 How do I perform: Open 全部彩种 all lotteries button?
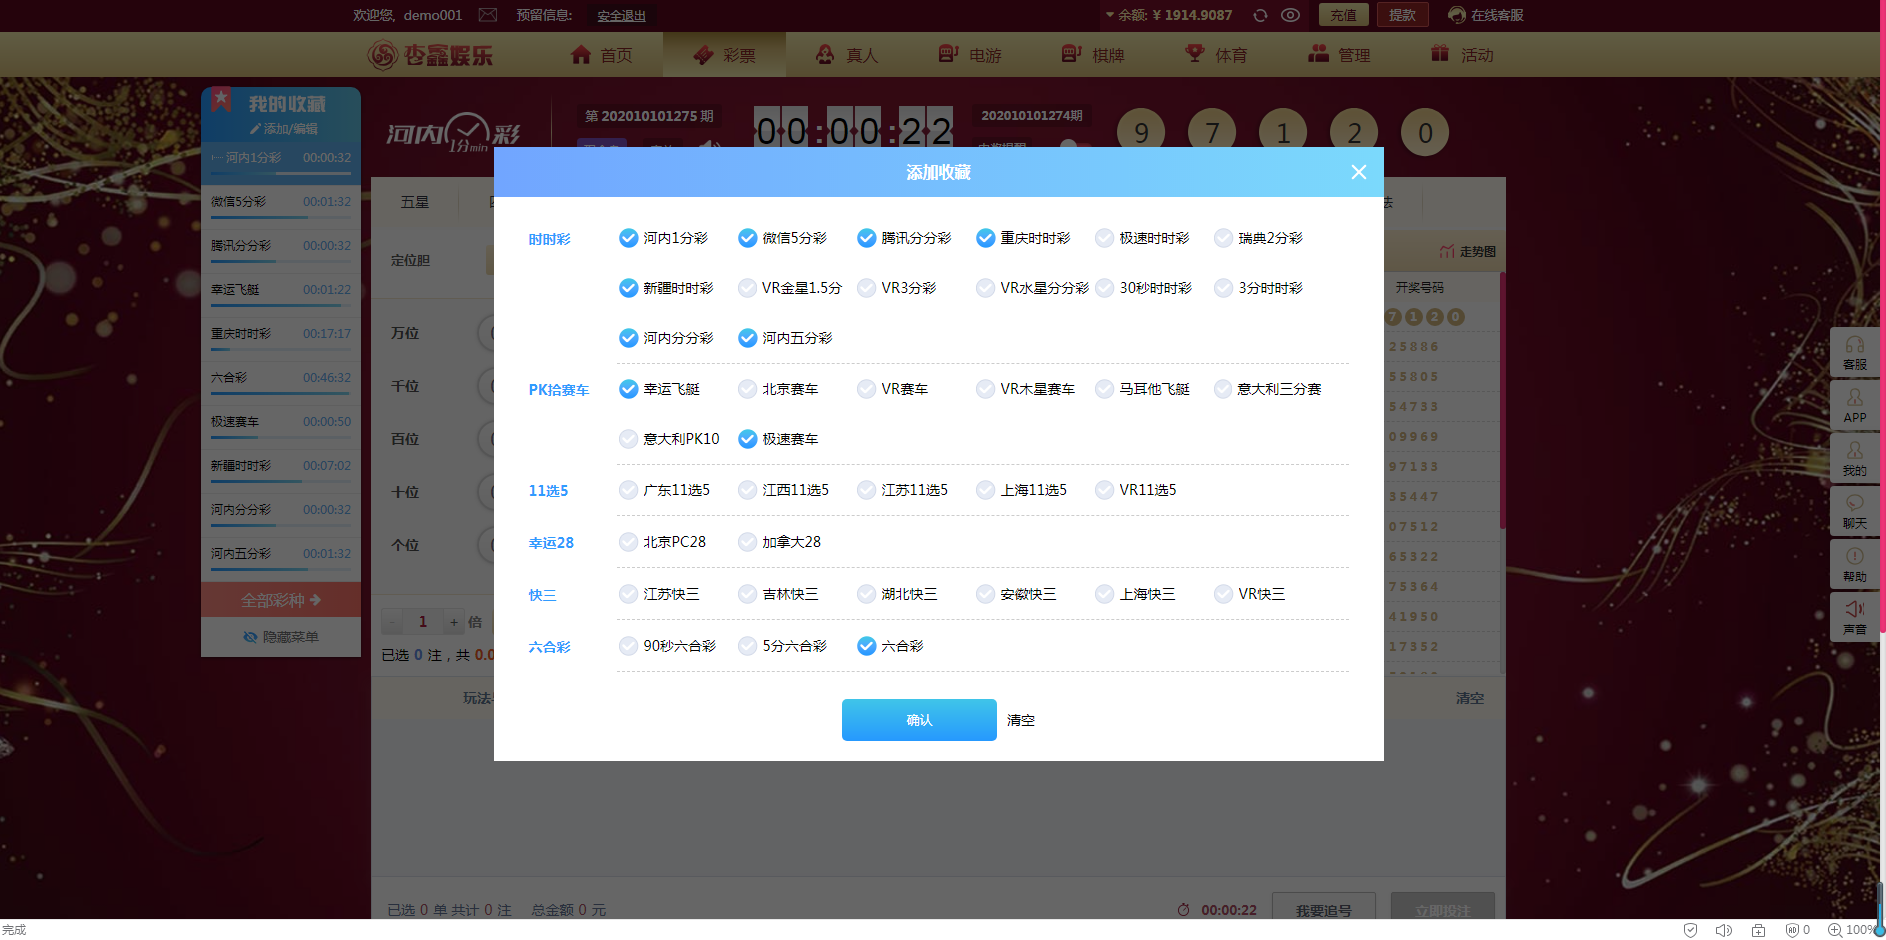281,600
